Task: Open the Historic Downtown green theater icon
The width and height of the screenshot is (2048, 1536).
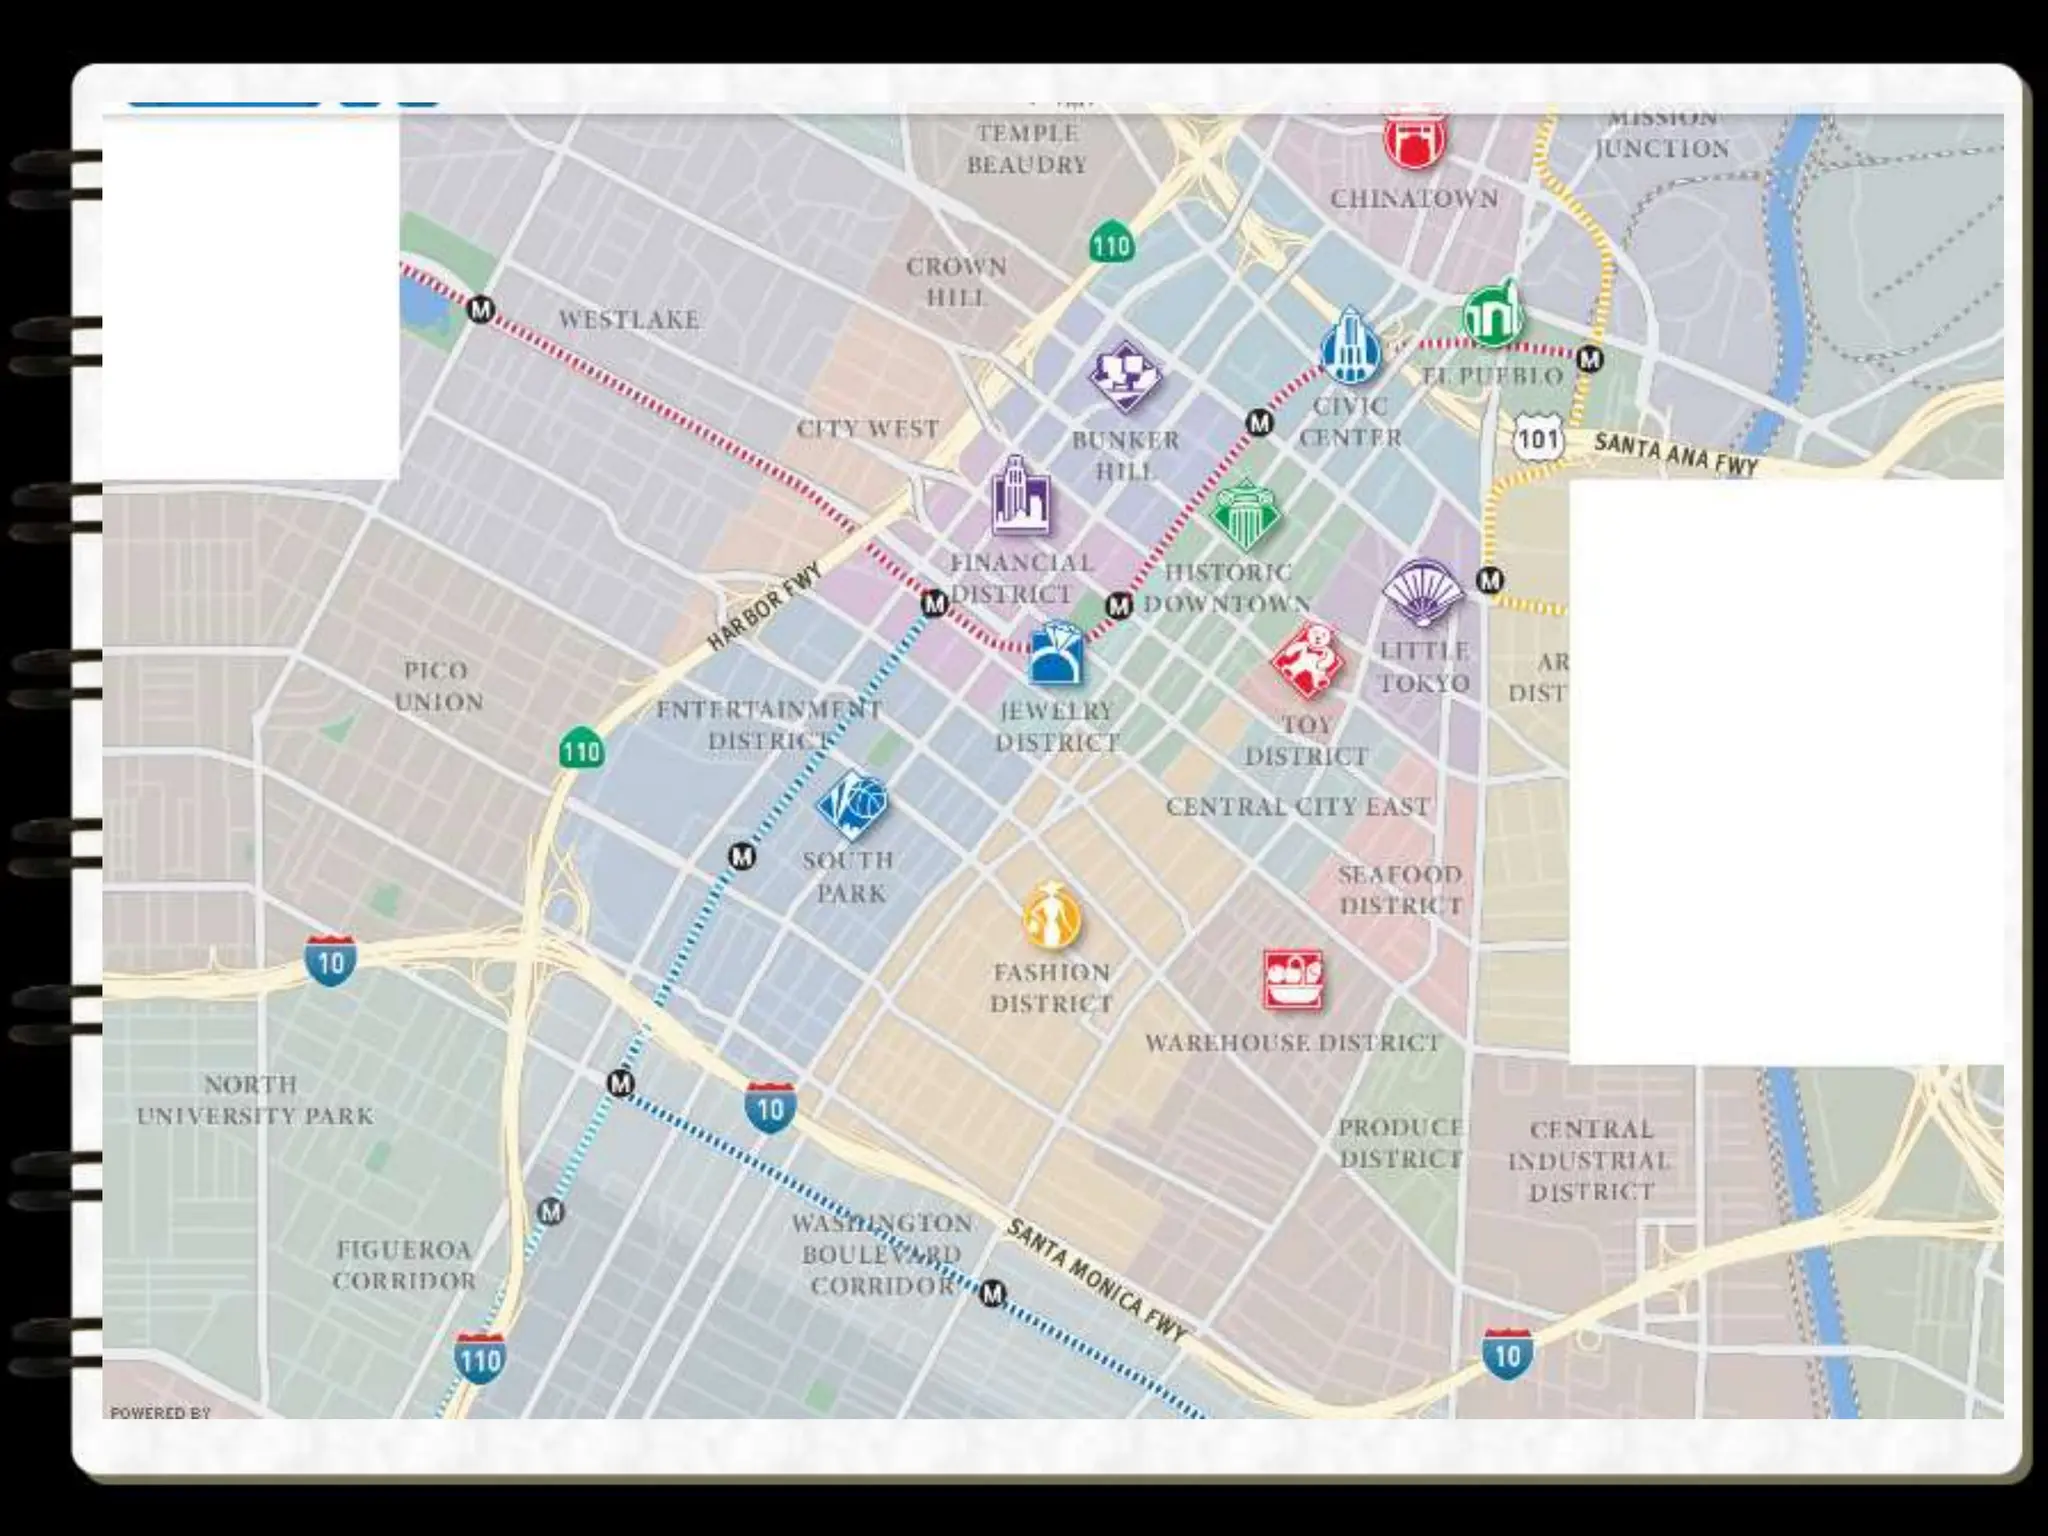Action: [1243, 516]
